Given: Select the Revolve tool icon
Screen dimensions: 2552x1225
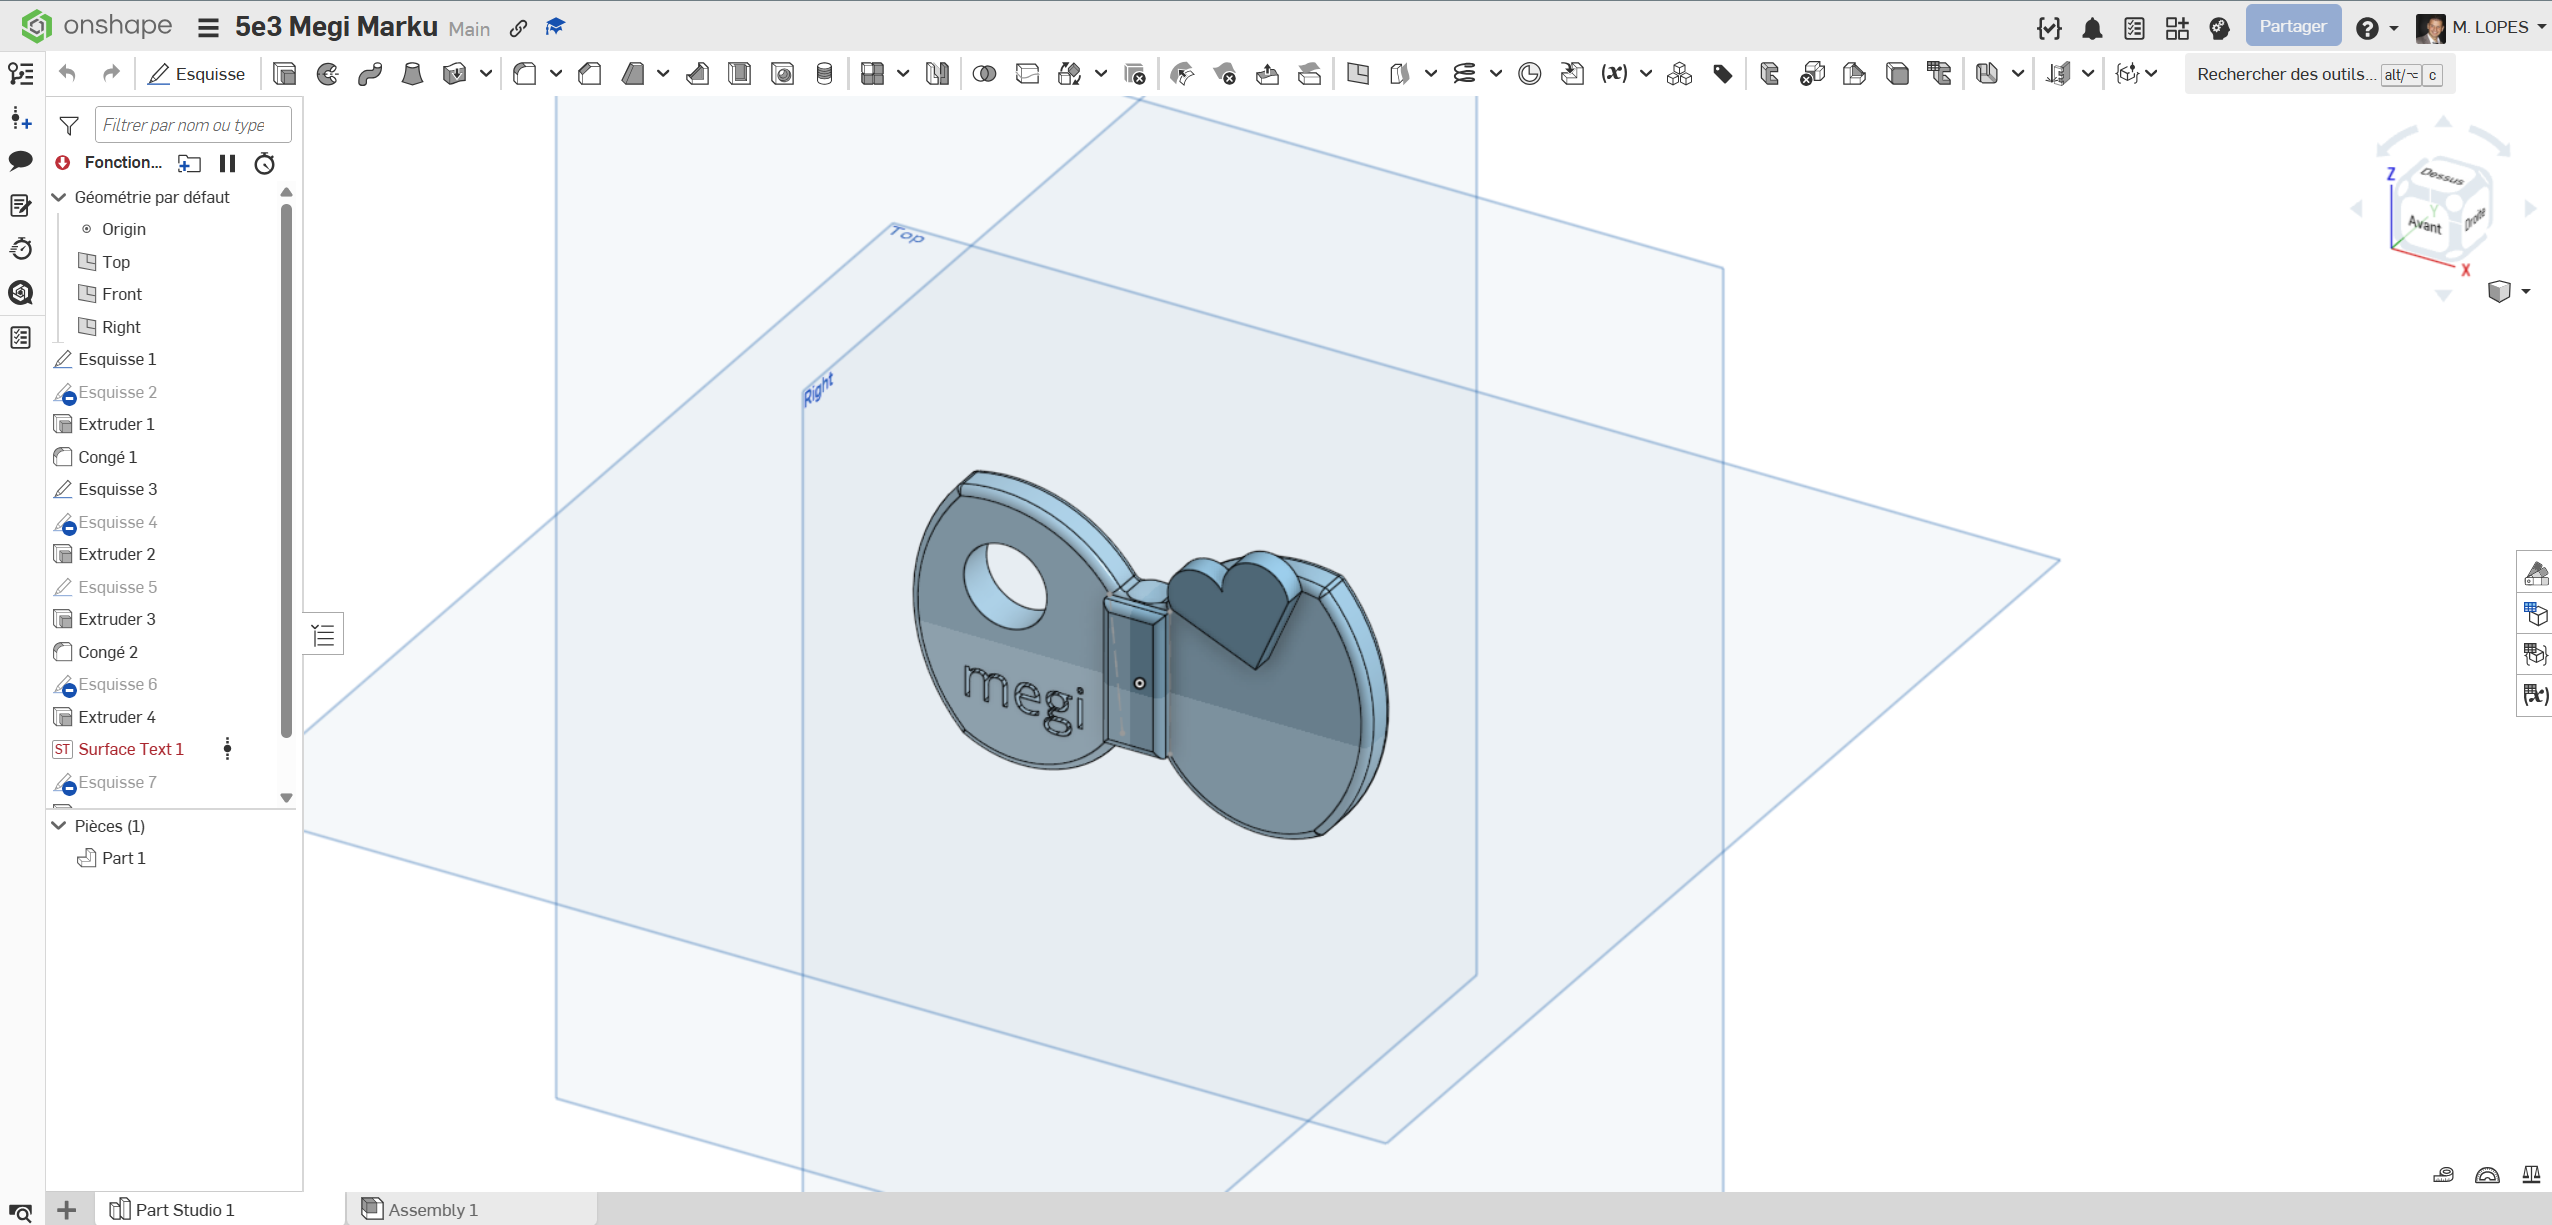Looking at the screenshot, I should pyautogui.click(x=328, y=74).
